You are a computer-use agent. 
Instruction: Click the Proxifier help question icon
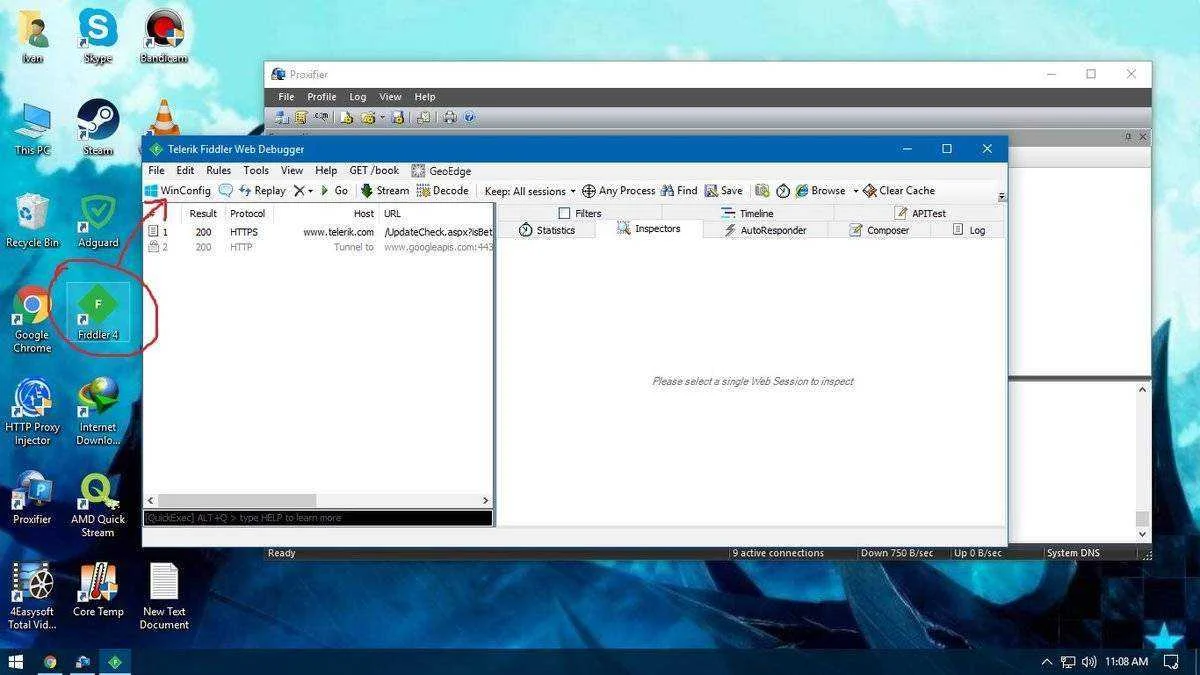pyautogui.click(x=469, y=117)
